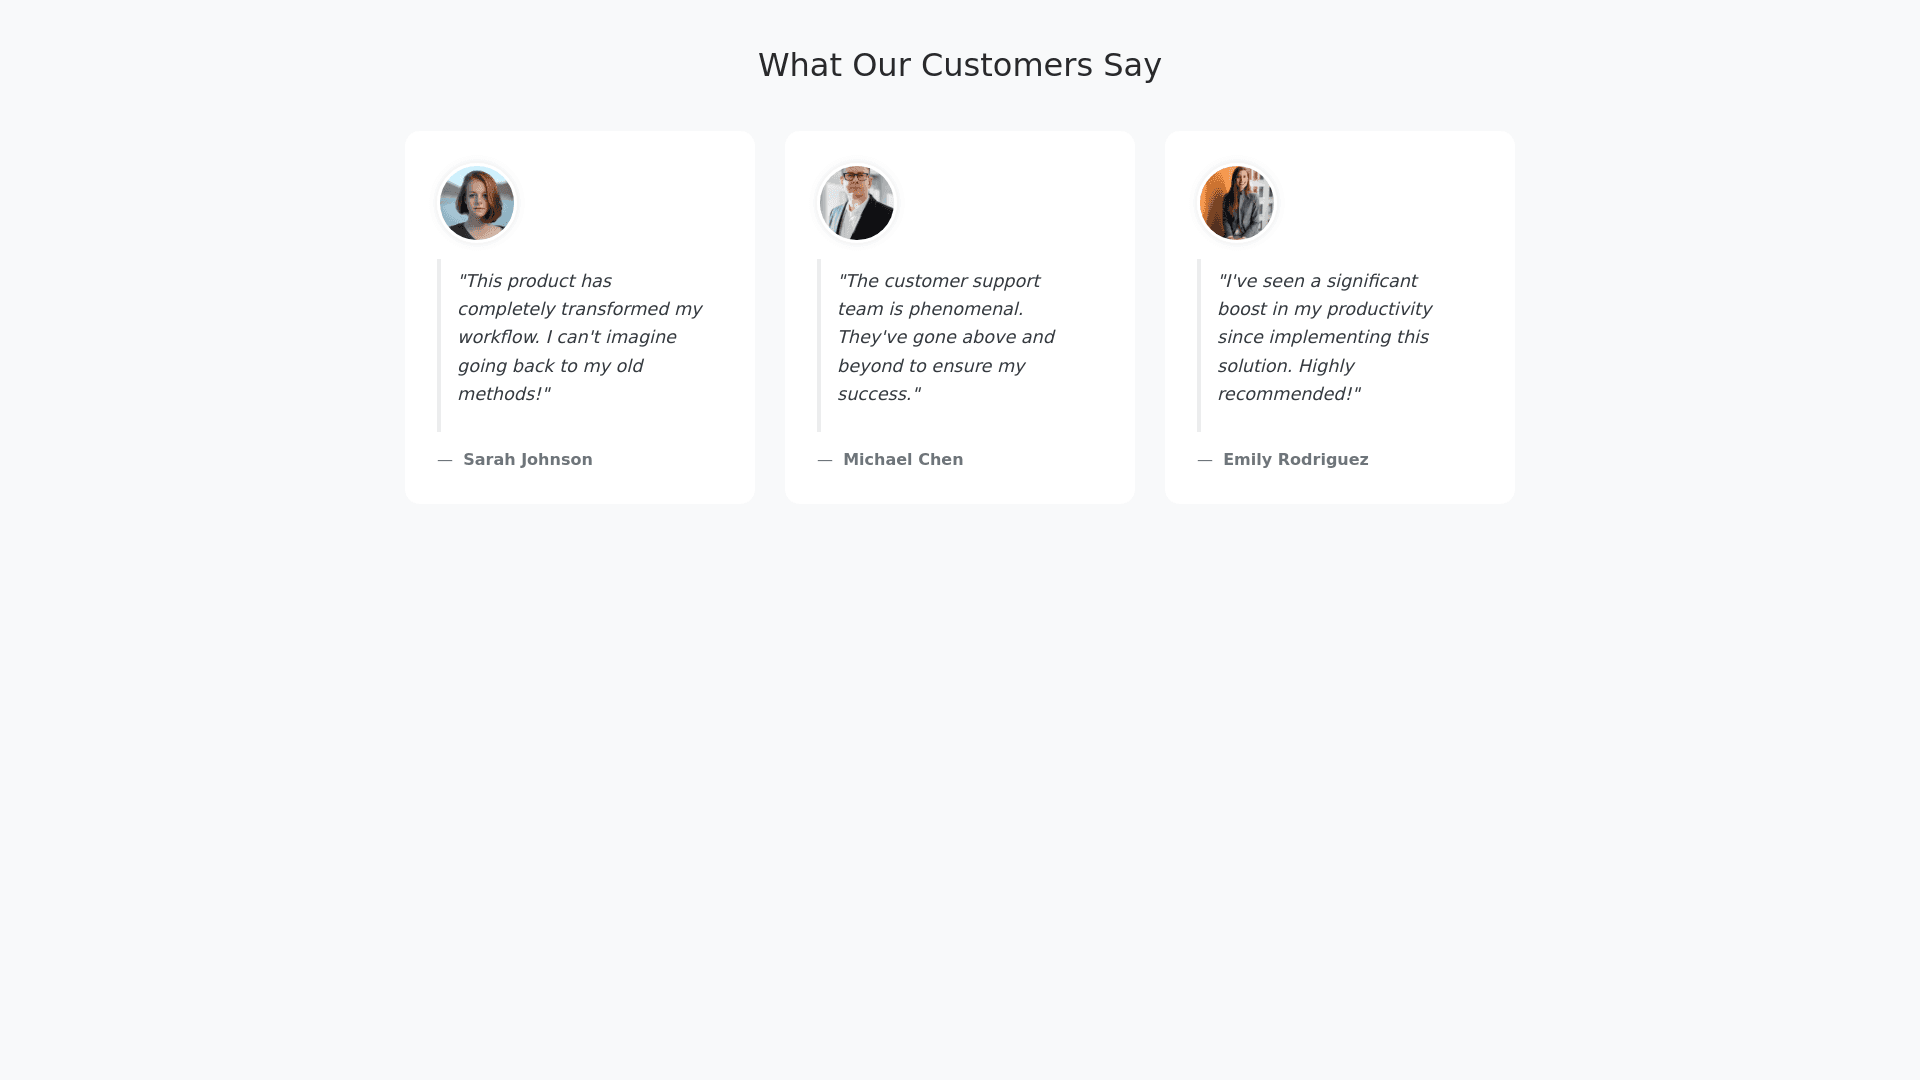Click Michael Chen's avatar photo
The image size is (1920, 1080).
[857, 203]
